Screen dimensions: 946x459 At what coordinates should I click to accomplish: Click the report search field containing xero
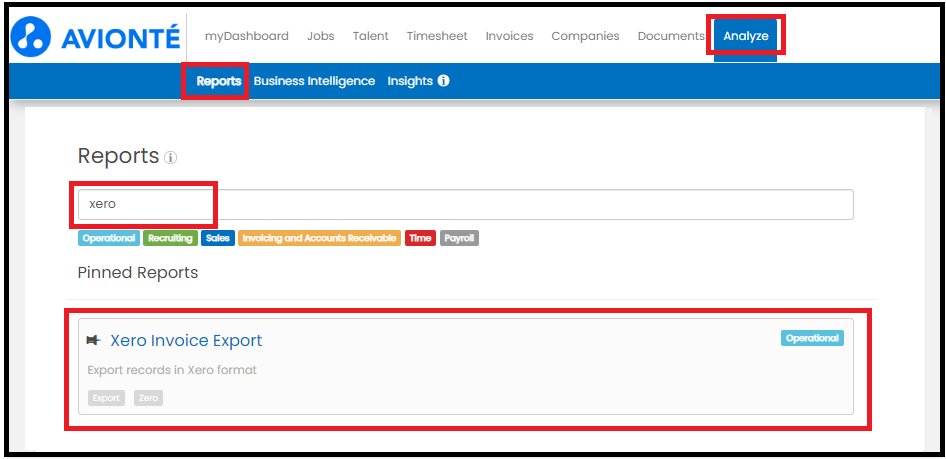(x=465, y=204)
